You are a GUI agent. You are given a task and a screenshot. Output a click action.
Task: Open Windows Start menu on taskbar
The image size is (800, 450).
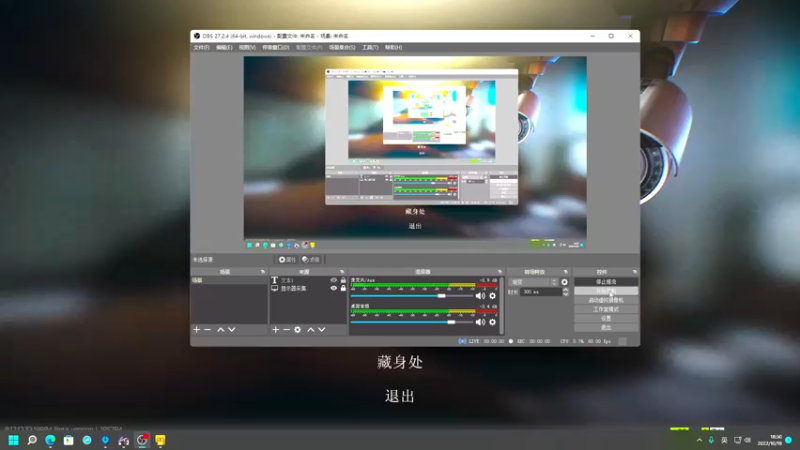pyautogui.click(x=14, y=440)
